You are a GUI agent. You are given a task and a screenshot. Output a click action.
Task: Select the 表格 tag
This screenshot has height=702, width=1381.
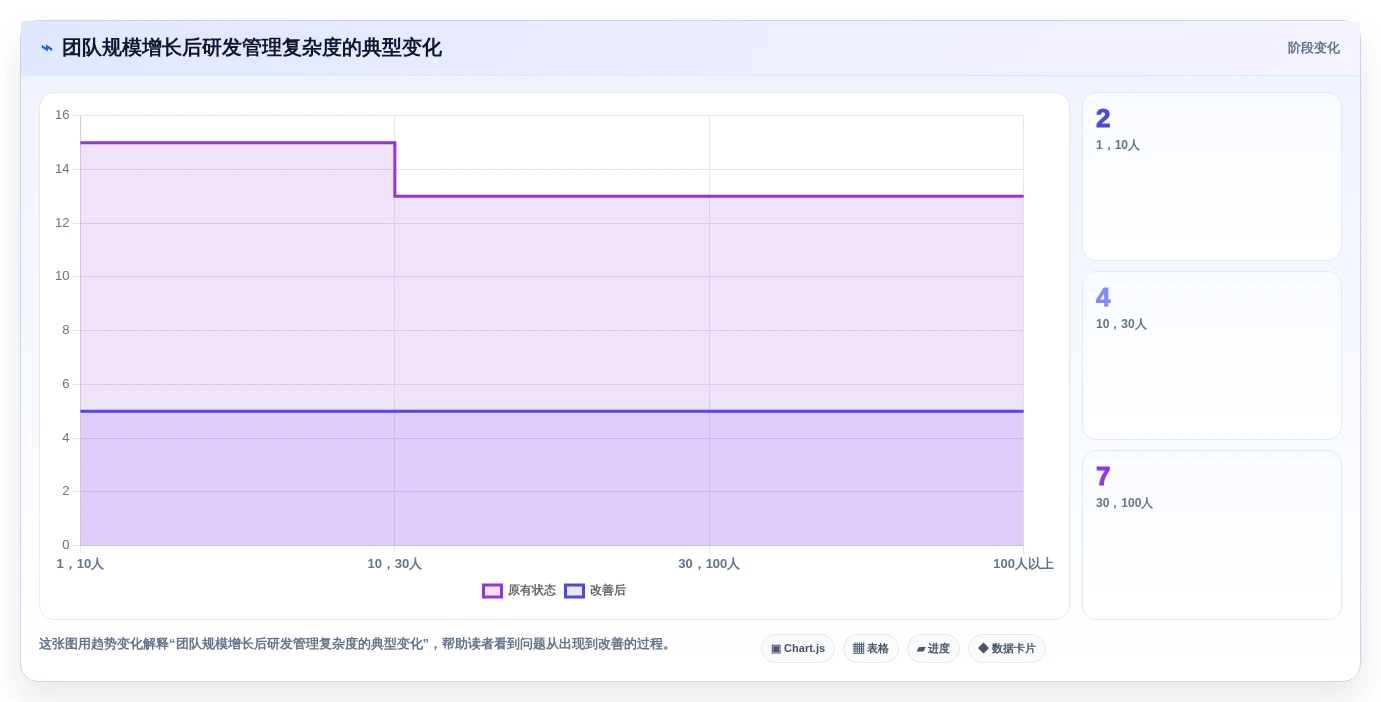point(871,649)
